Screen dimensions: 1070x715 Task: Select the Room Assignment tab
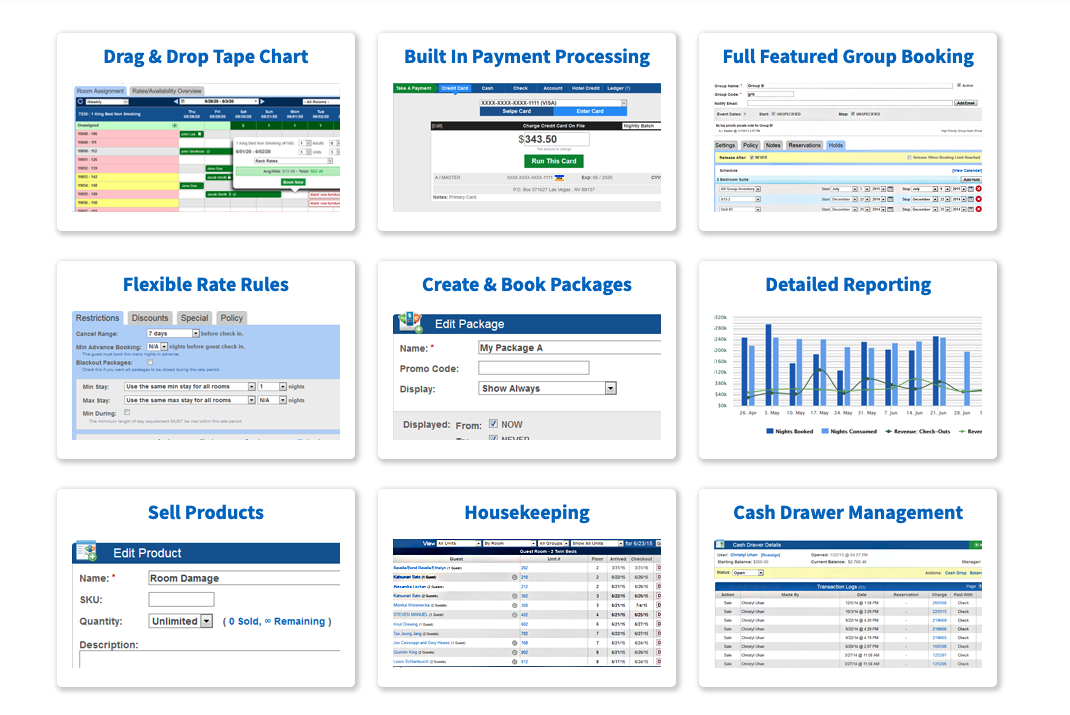[x=100, y=91]
